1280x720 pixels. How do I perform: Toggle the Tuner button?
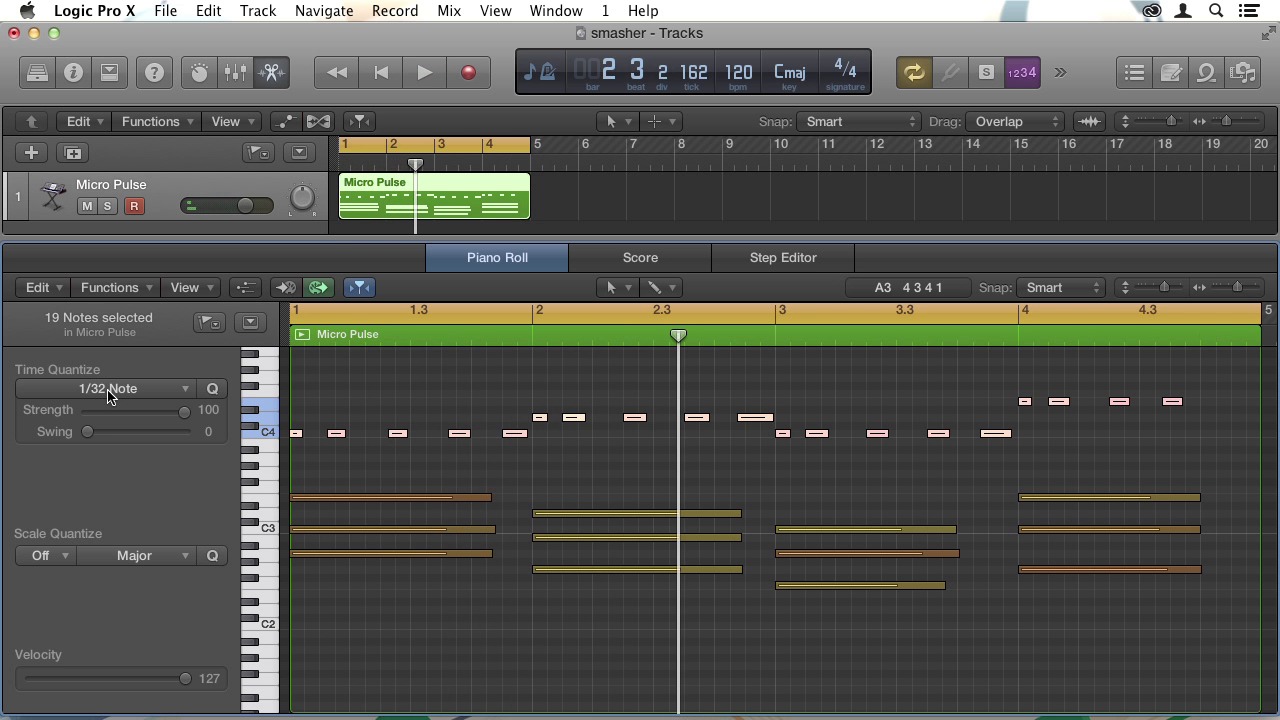tap(950, 73)
